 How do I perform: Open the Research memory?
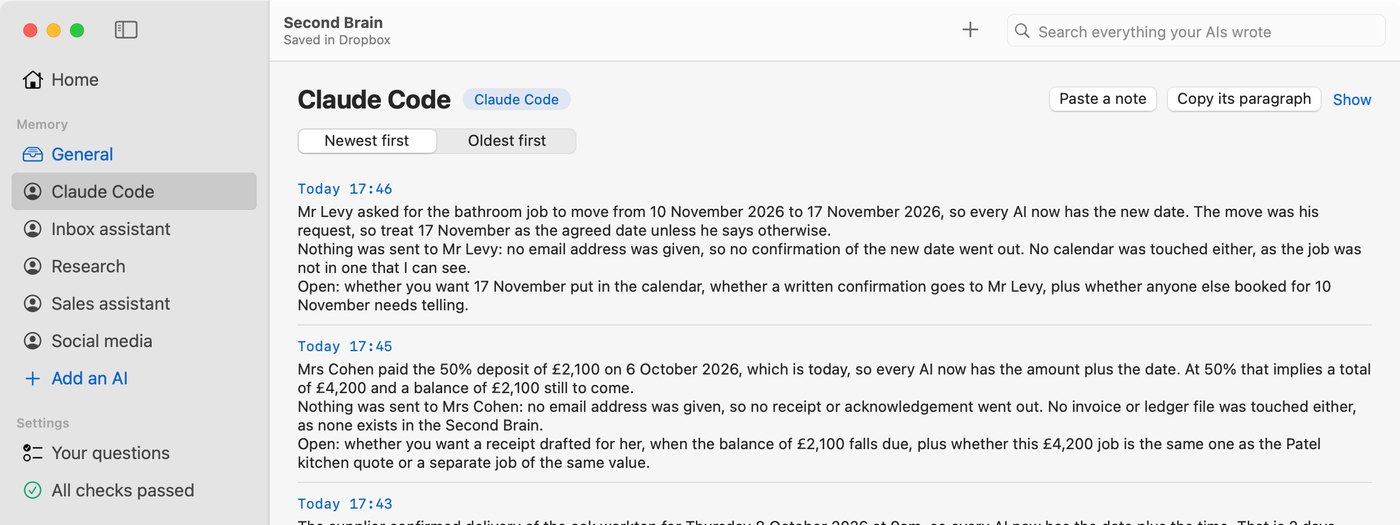click(x=134, y=266)
